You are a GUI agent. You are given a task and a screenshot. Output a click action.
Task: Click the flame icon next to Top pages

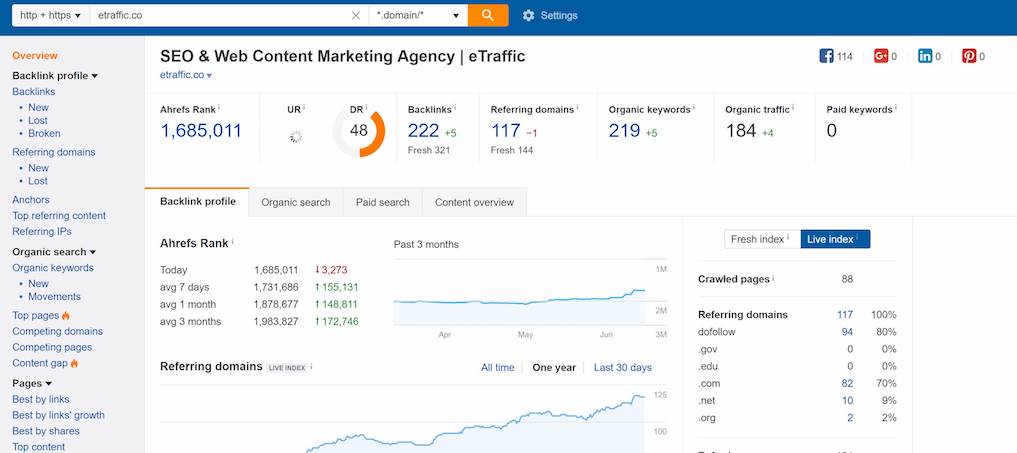[66, 315]
